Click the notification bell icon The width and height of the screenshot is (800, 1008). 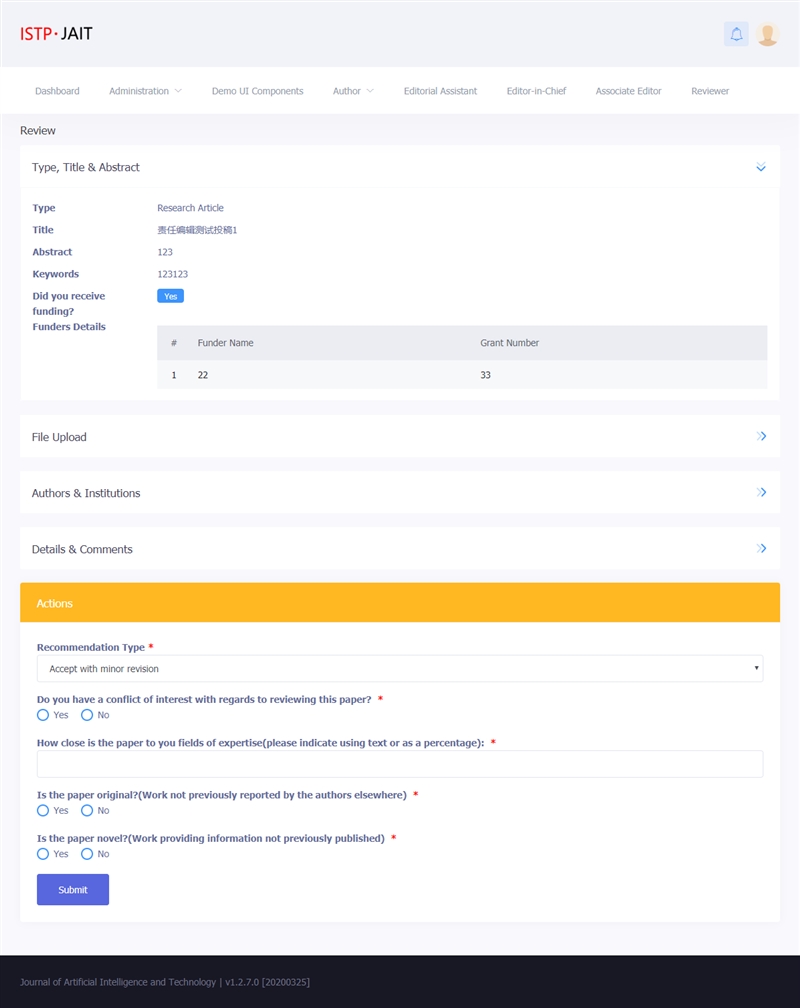pos(736,34)
